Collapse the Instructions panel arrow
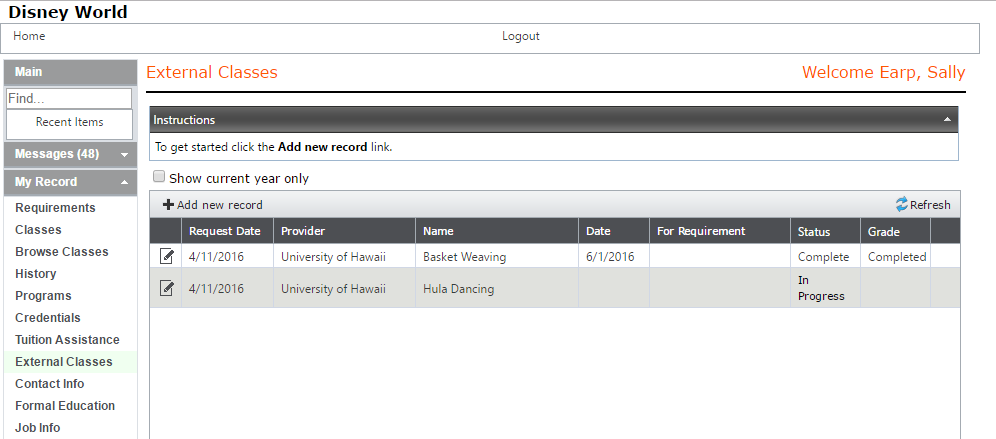996x439 pixels. [x=947, y=119]
